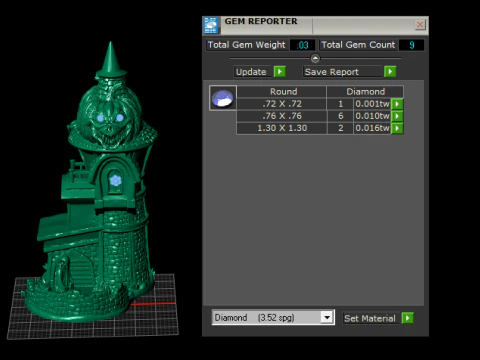Click the quantity 6 cell
Image resolution: width=480 pixels, height=360 pixels.
[341, 116]
